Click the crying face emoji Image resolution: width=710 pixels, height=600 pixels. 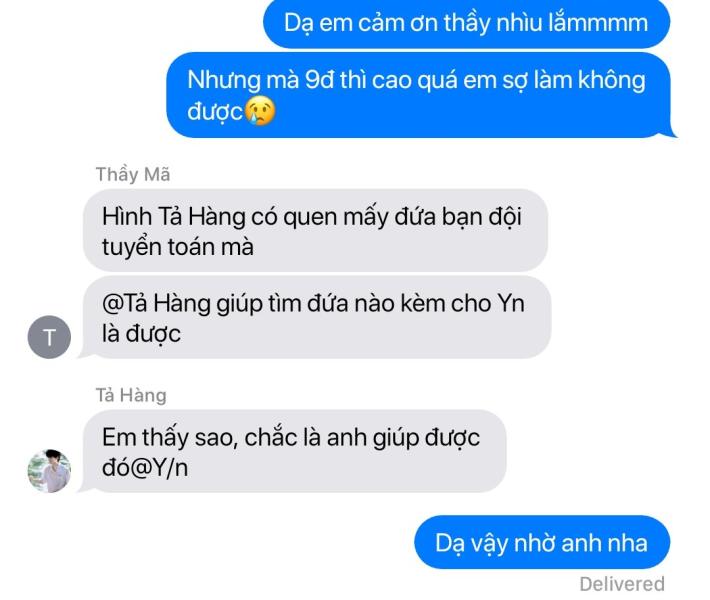click(260, 111)
